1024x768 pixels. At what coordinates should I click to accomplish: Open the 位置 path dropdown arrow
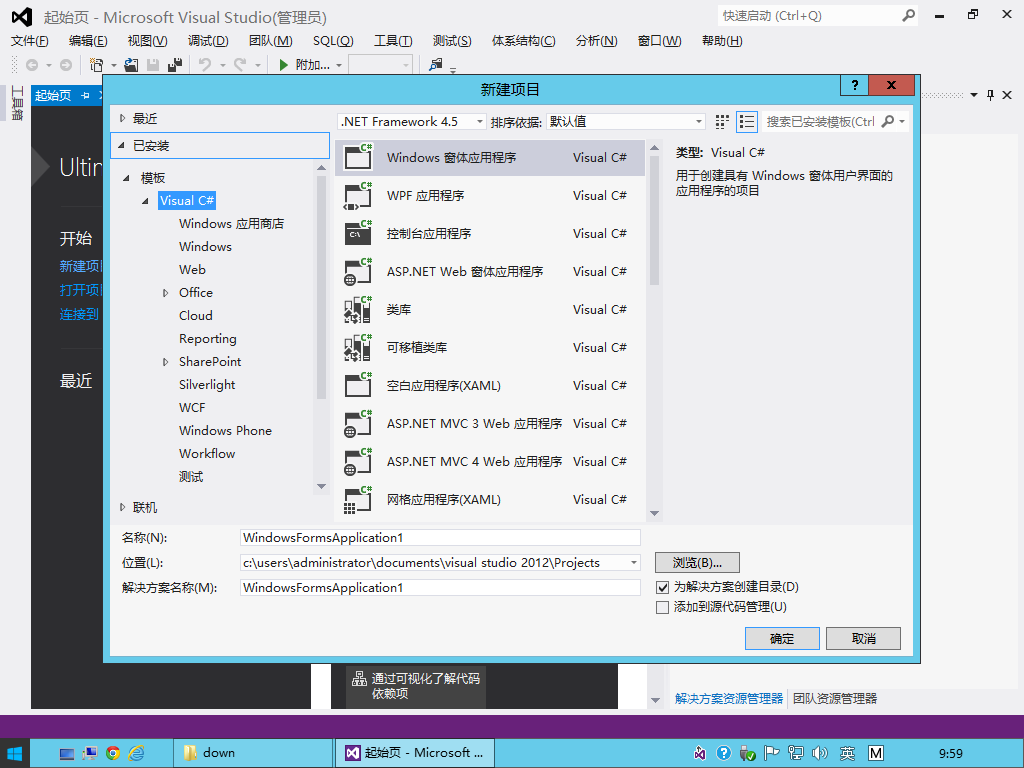click(x=633, y=563)
